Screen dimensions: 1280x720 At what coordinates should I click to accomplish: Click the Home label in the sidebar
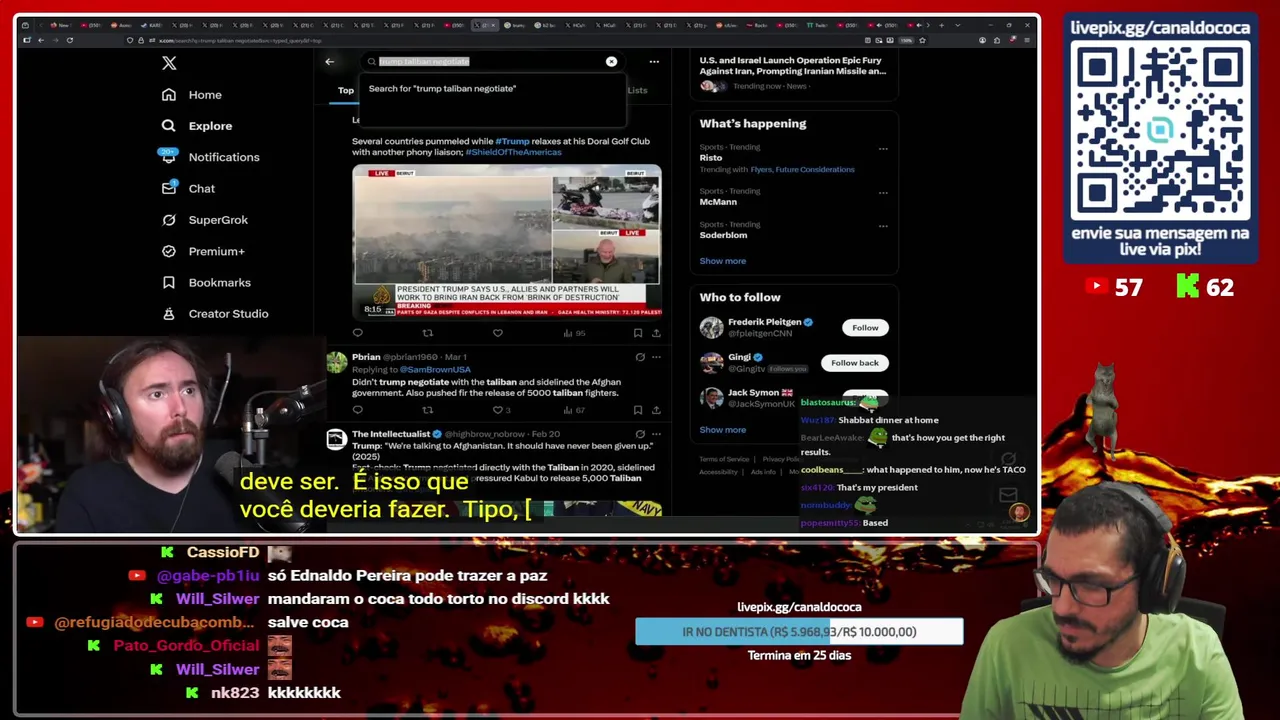pos(205,95)
